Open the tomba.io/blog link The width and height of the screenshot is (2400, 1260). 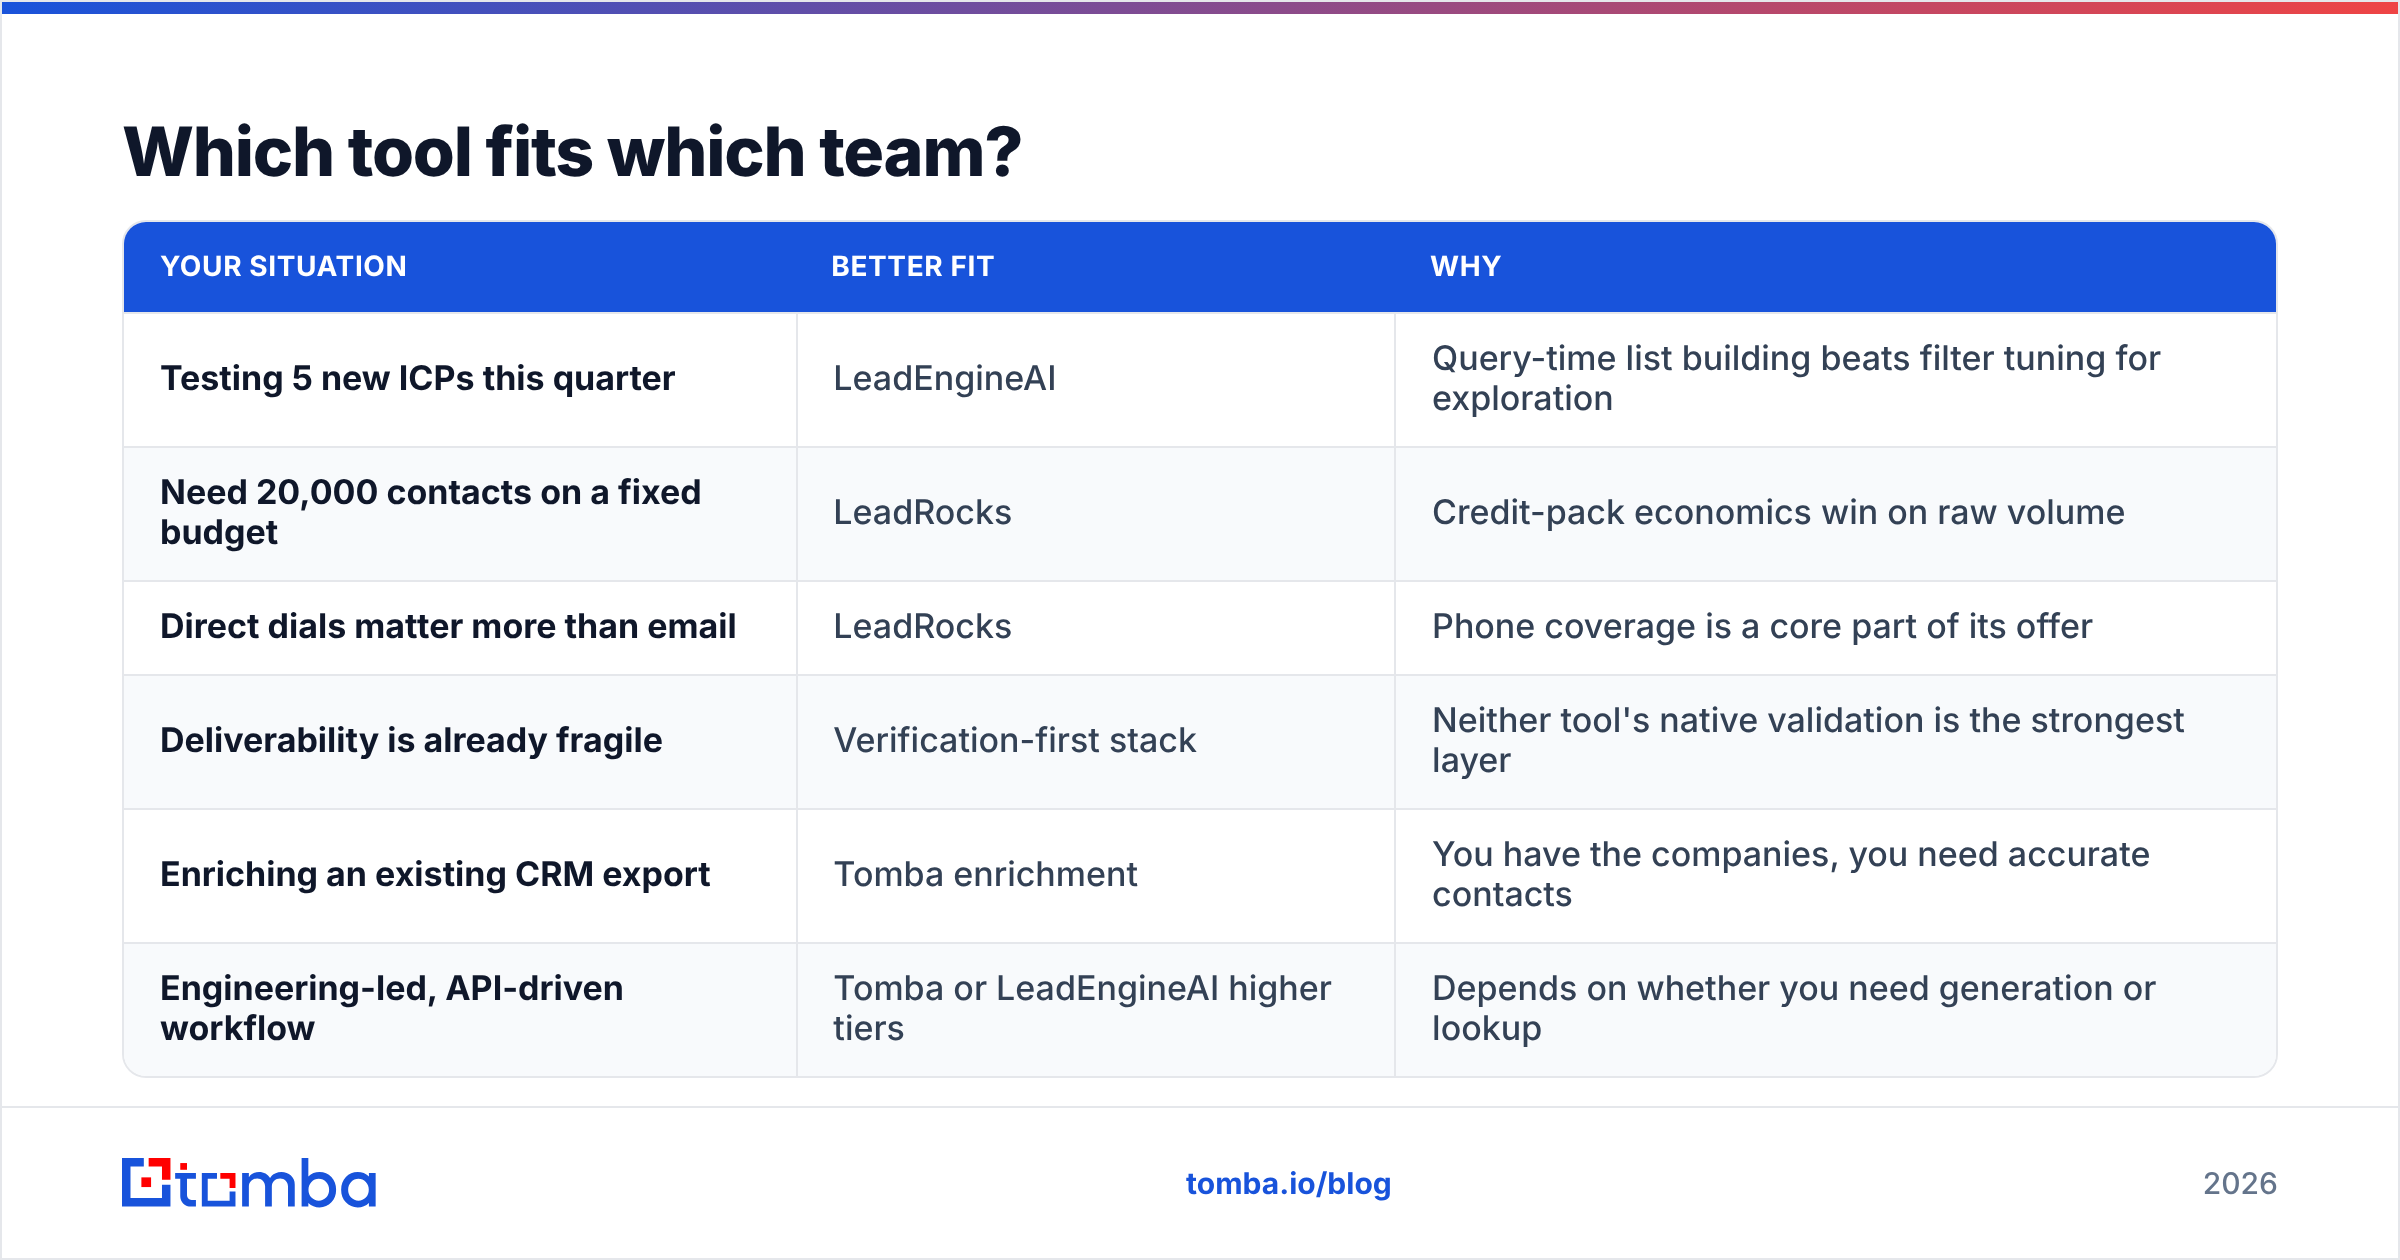[1288, 1184]
